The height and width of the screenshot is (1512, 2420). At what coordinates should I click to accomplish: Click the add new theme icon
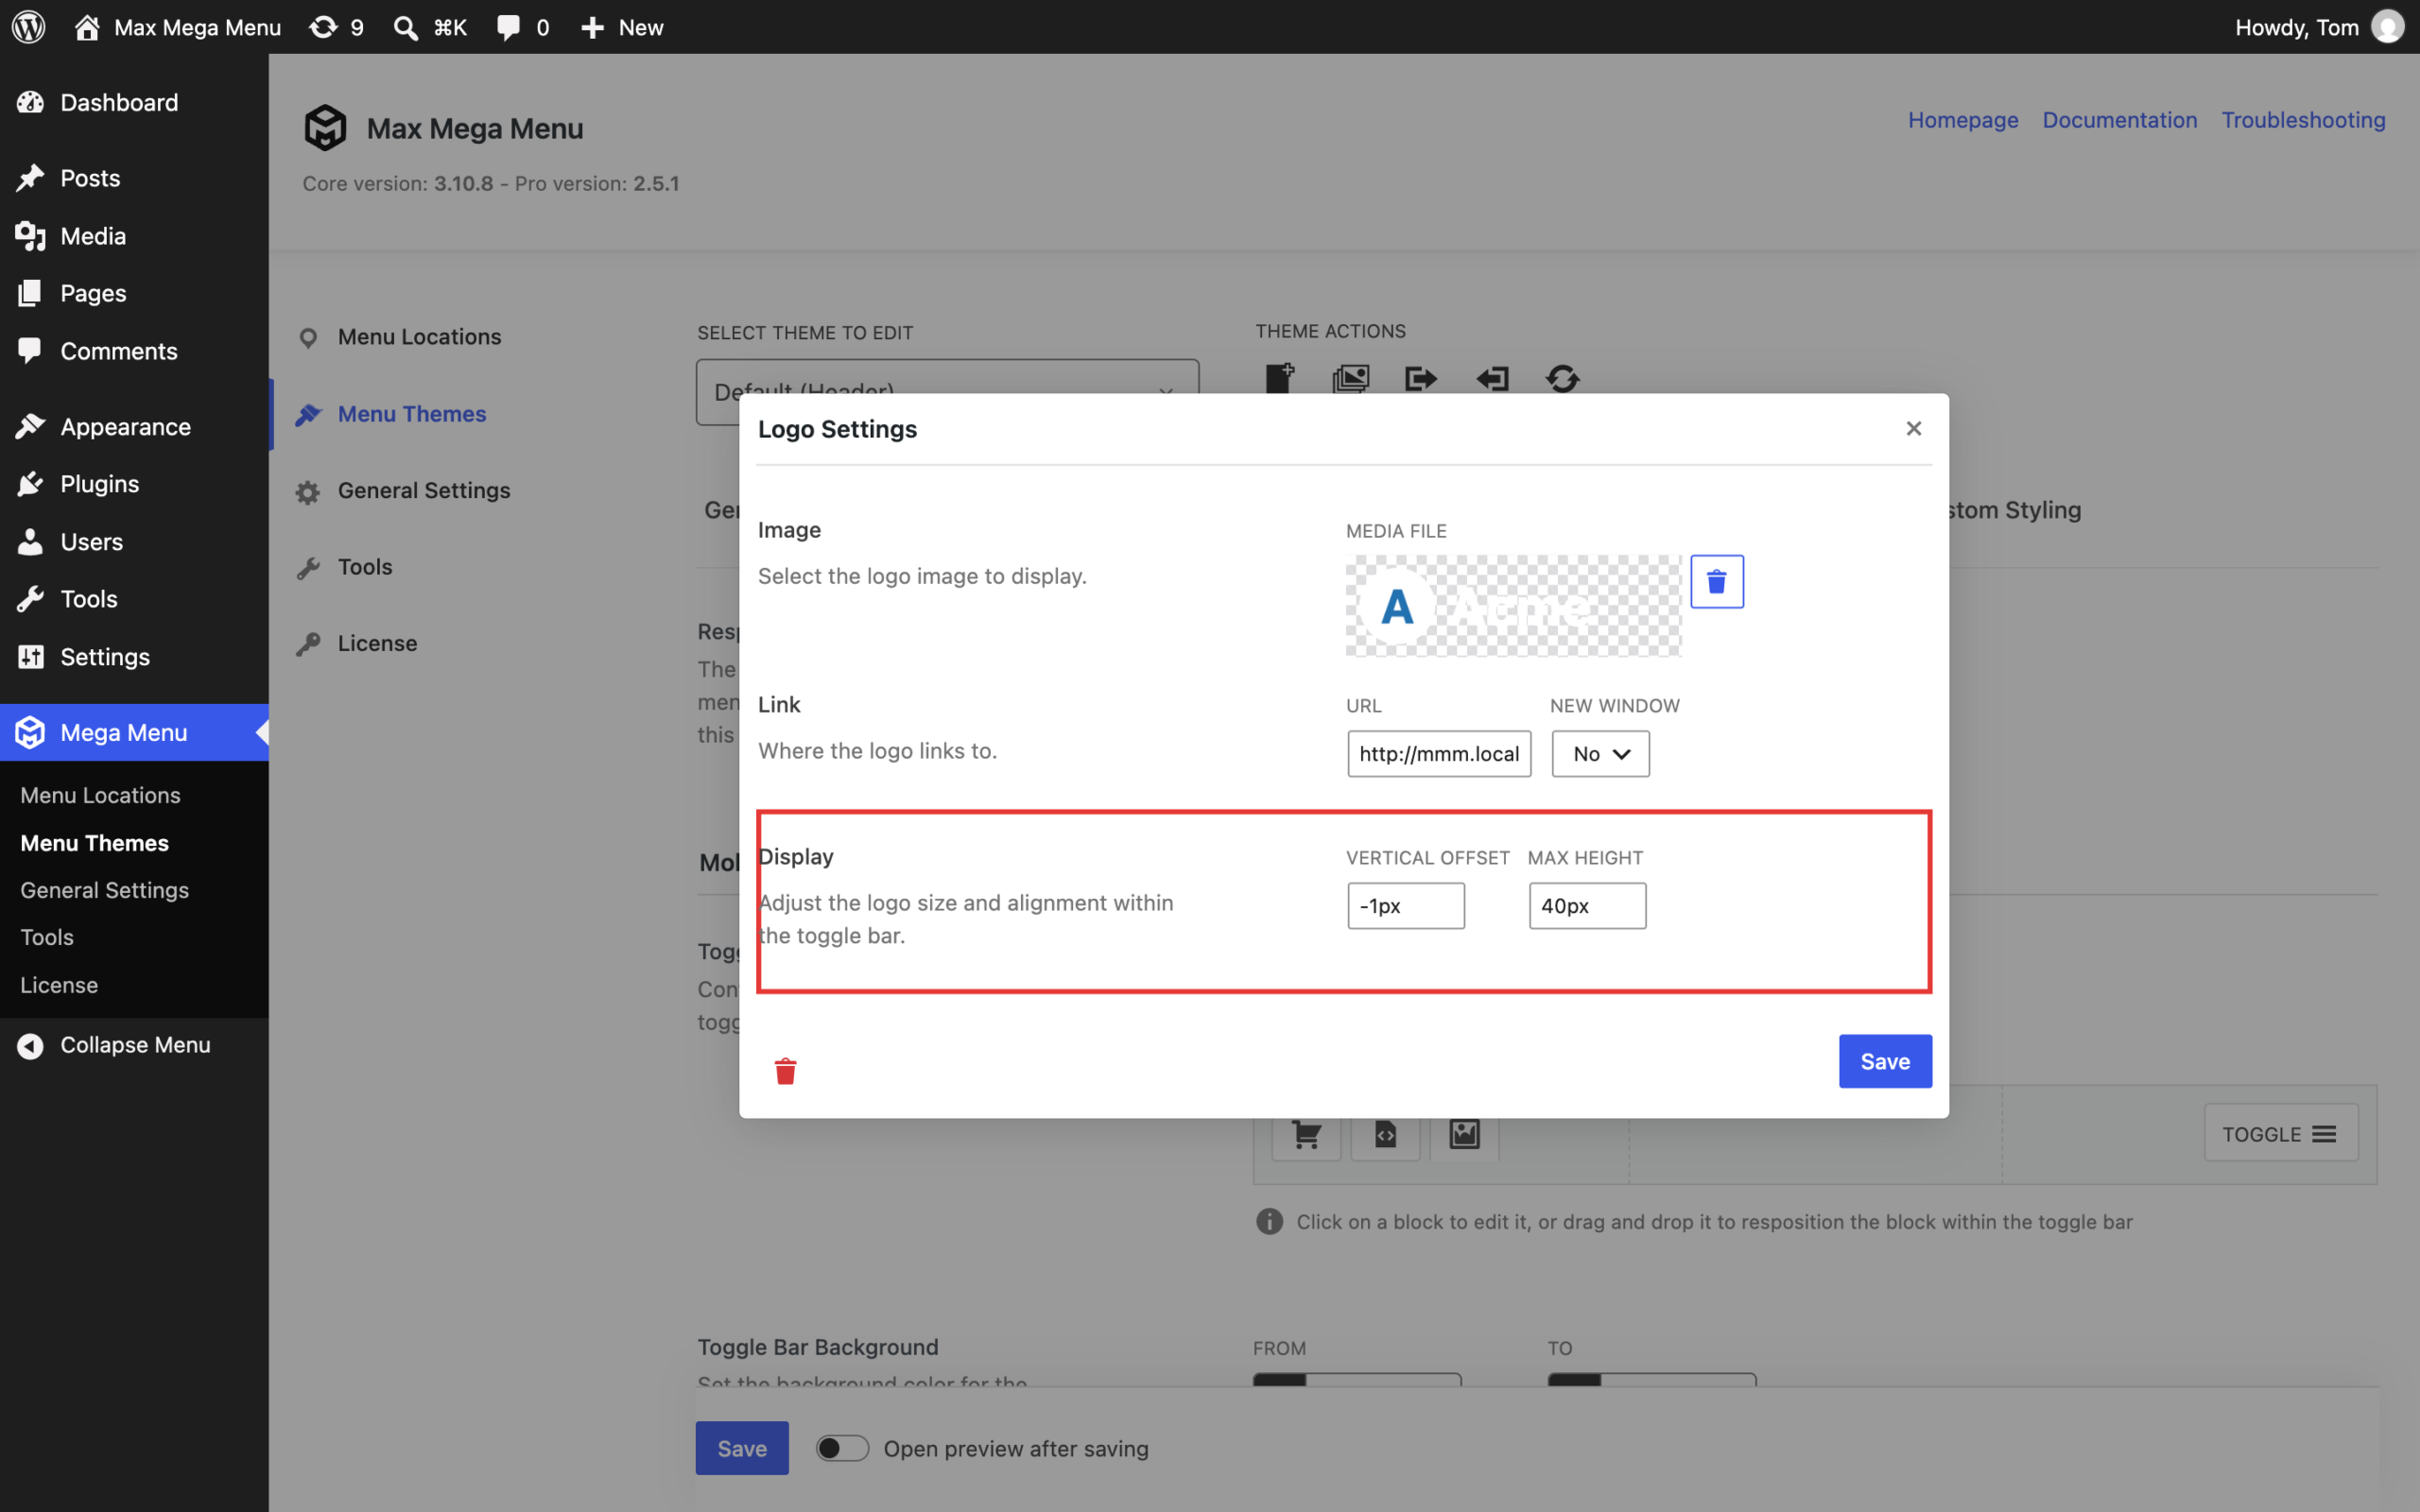(1280, 378)
